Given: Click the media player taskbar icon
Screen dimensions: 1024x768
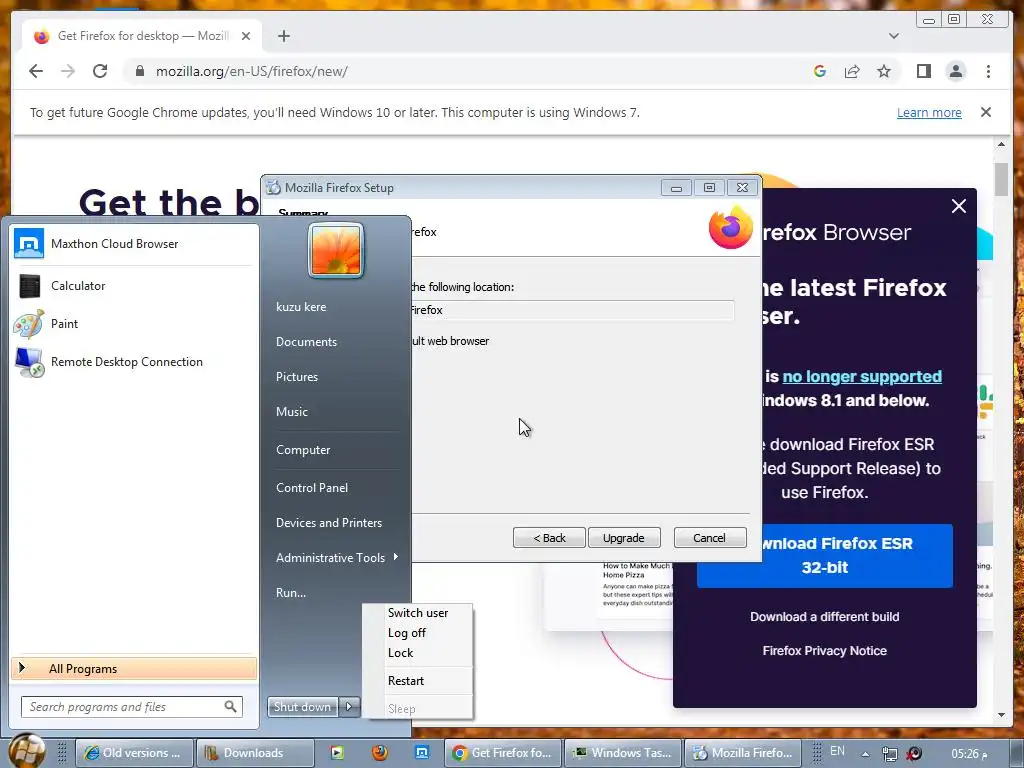Looking at the screenshot, I should (337, 753).
